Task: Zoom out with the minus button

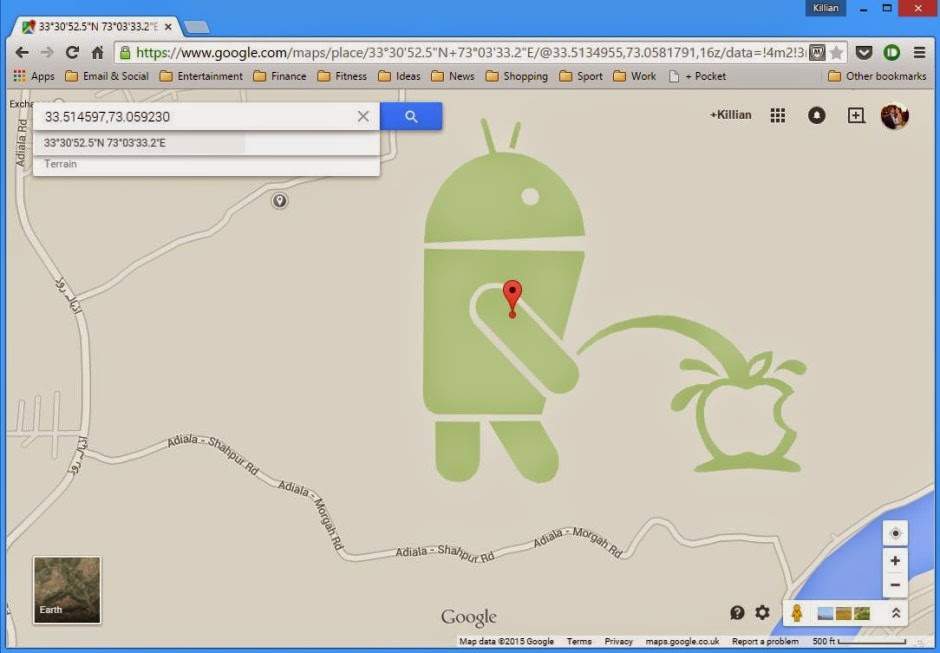Action: [x=895, y=585]
